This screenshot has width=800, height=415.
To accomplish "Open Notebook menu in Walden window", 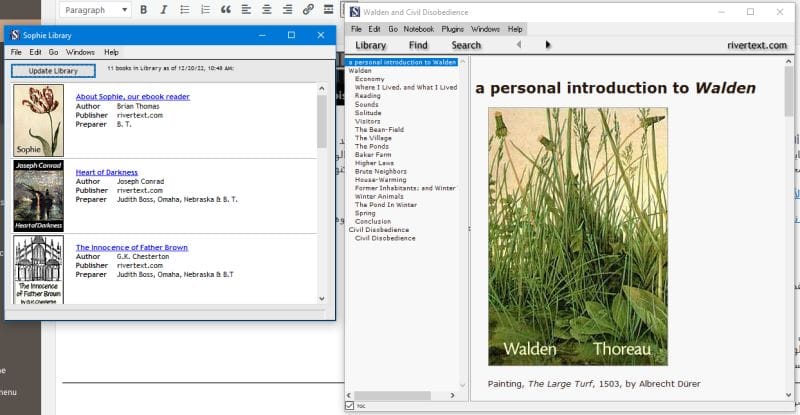I will [x=419, y=29].
